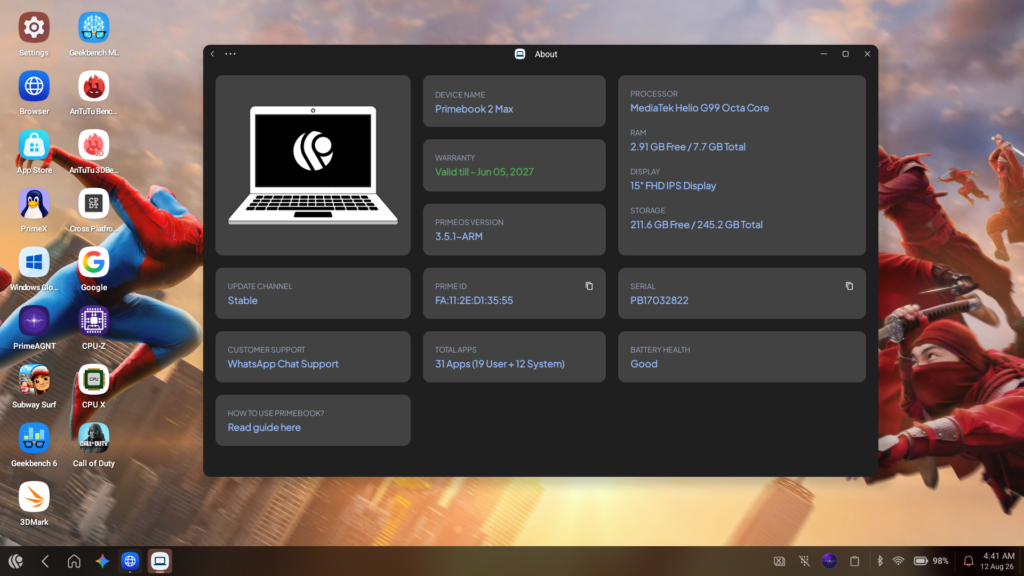Launch CPU X app
This screenshot has width=1024, height=576.
pos(93,380)
